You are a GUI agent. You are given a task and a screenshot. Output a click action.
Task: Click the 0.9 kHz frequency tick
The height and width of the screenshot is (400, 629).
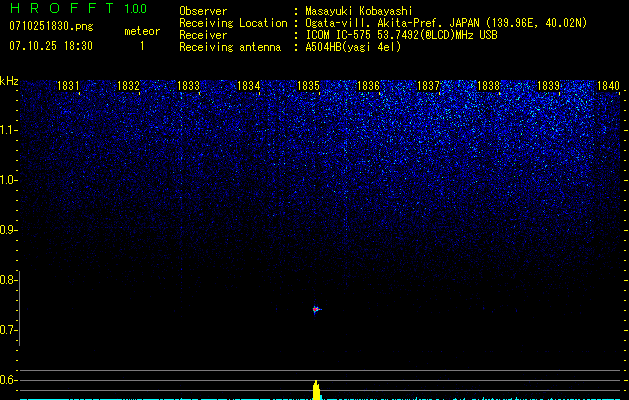9,230
